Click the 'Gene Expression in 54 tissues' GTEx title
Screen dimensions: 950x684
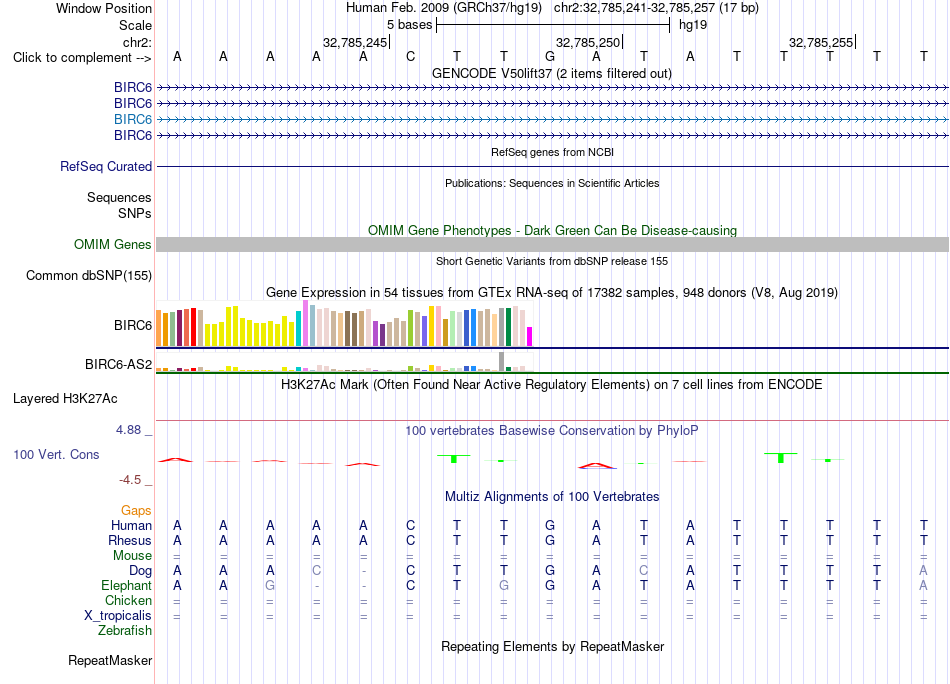(552, 293)
